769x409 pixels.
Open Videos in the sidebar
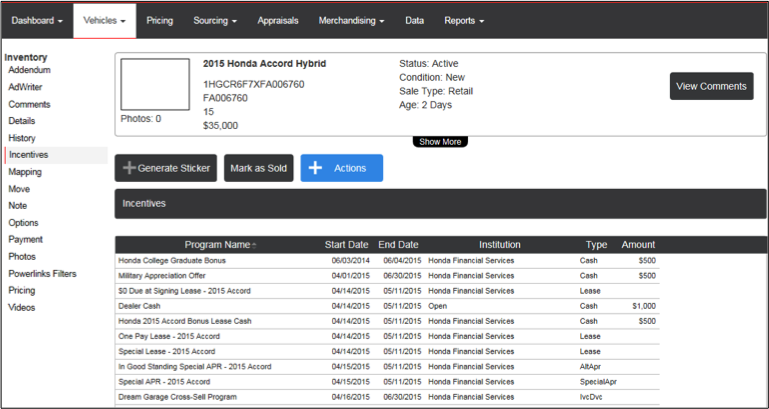pos(22,308)
